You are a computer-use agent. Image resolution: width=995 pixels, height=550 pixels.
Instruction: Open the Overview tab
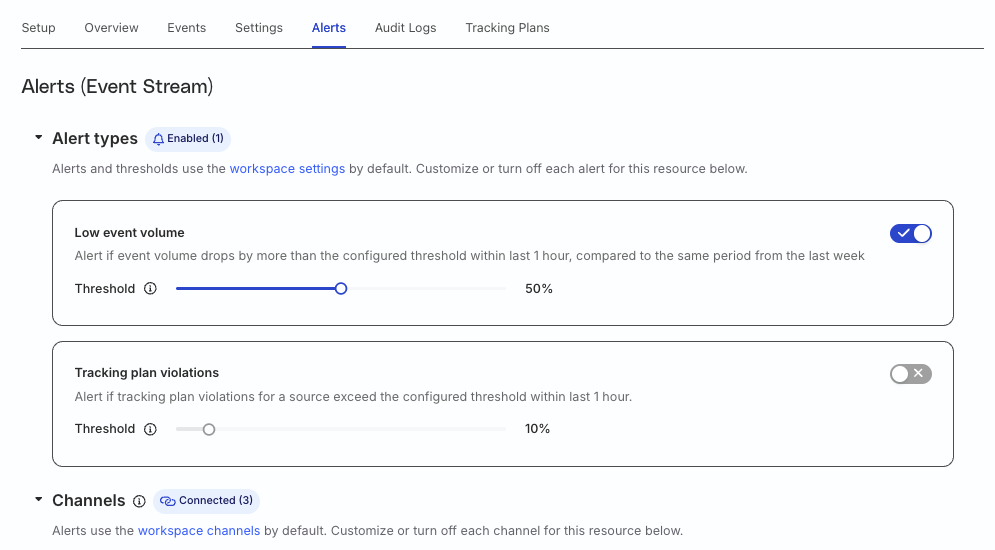click(x=112, y=28)
